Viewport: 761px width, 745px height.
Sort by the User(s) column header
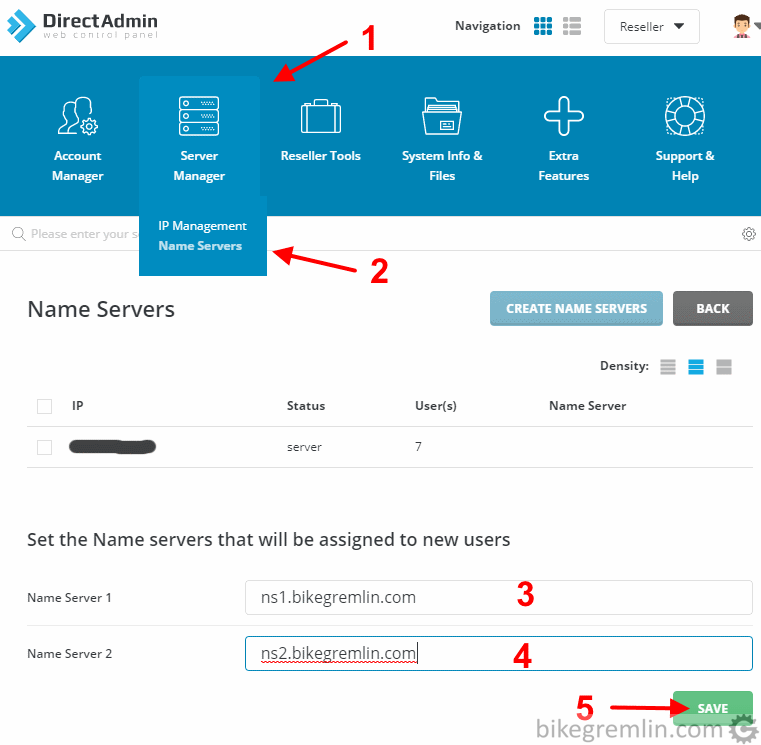(436, 406)
